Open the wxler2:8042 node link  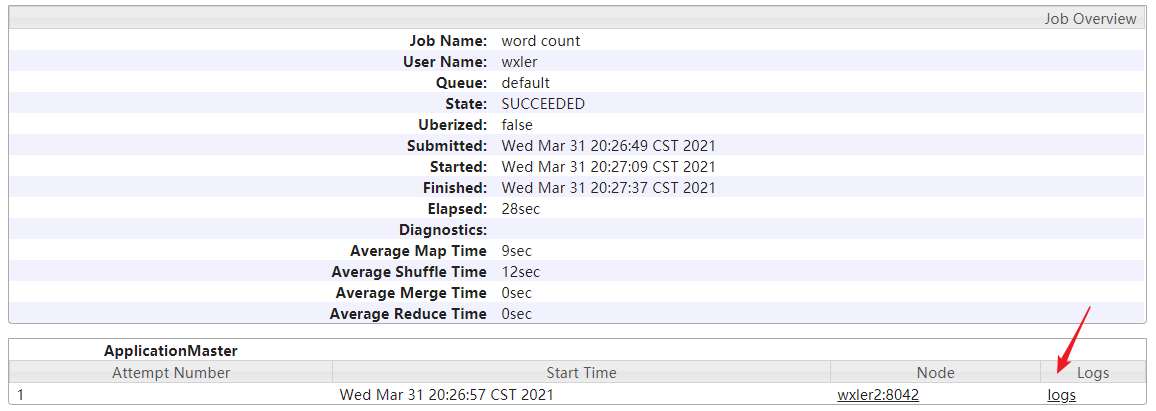[x=877, y=395]
